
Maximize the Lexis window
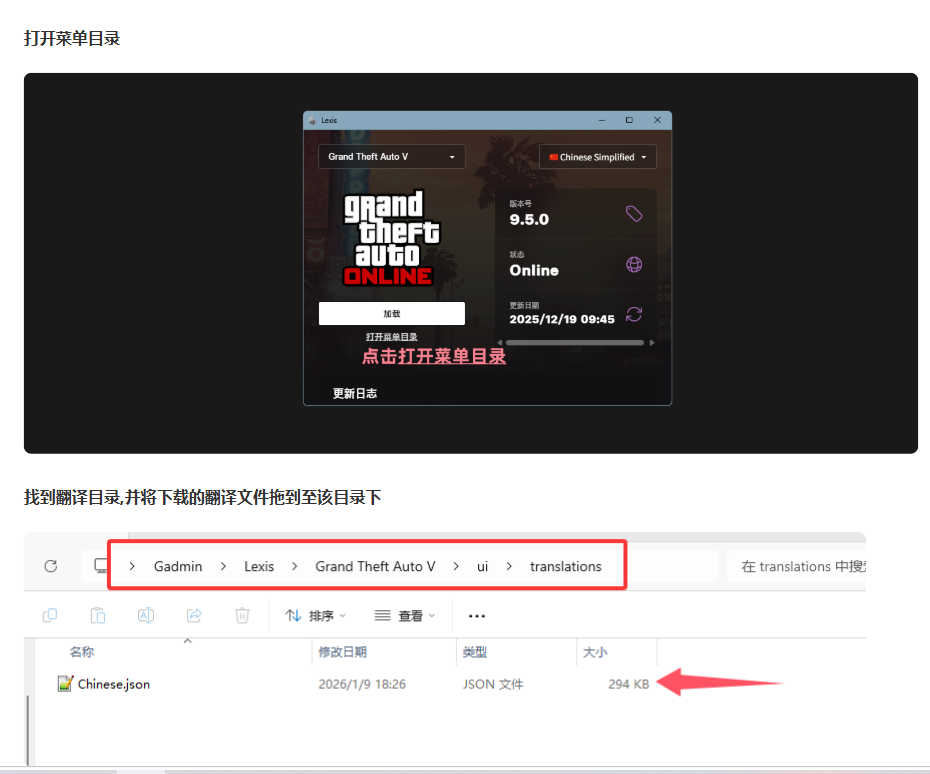pos(629,120)
